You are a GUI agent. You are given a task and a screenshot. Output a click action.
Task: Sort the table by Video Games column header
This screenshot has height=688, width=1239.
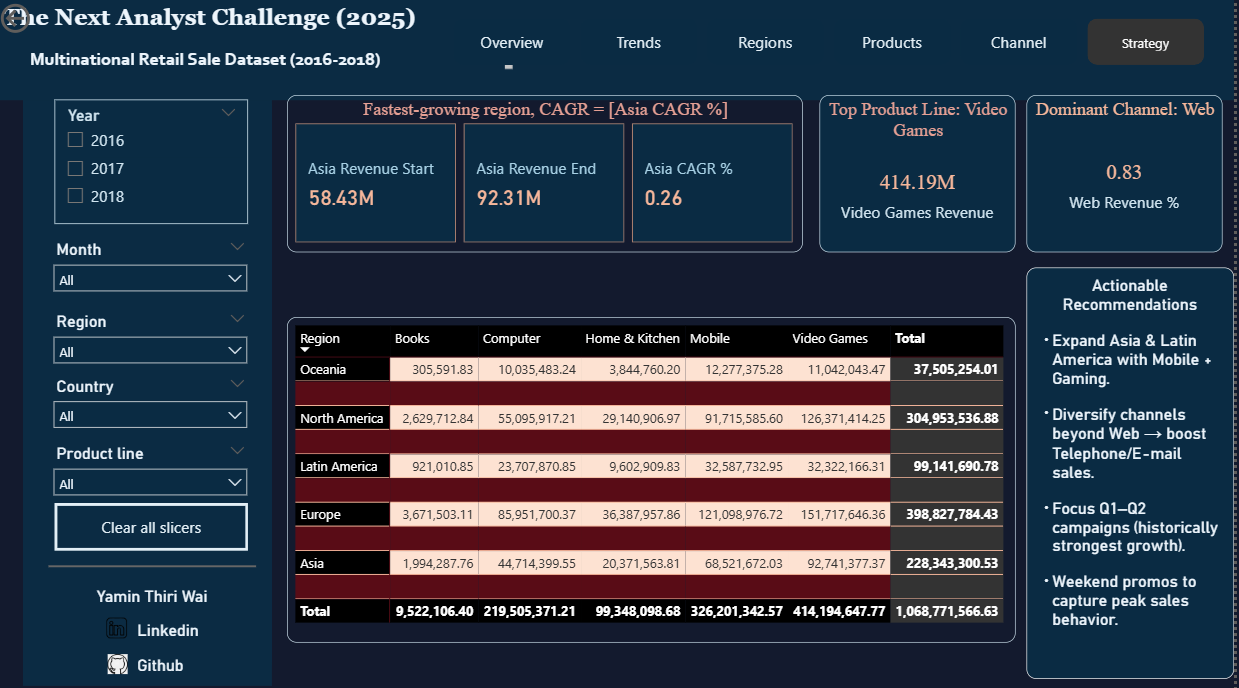point(830,339)
